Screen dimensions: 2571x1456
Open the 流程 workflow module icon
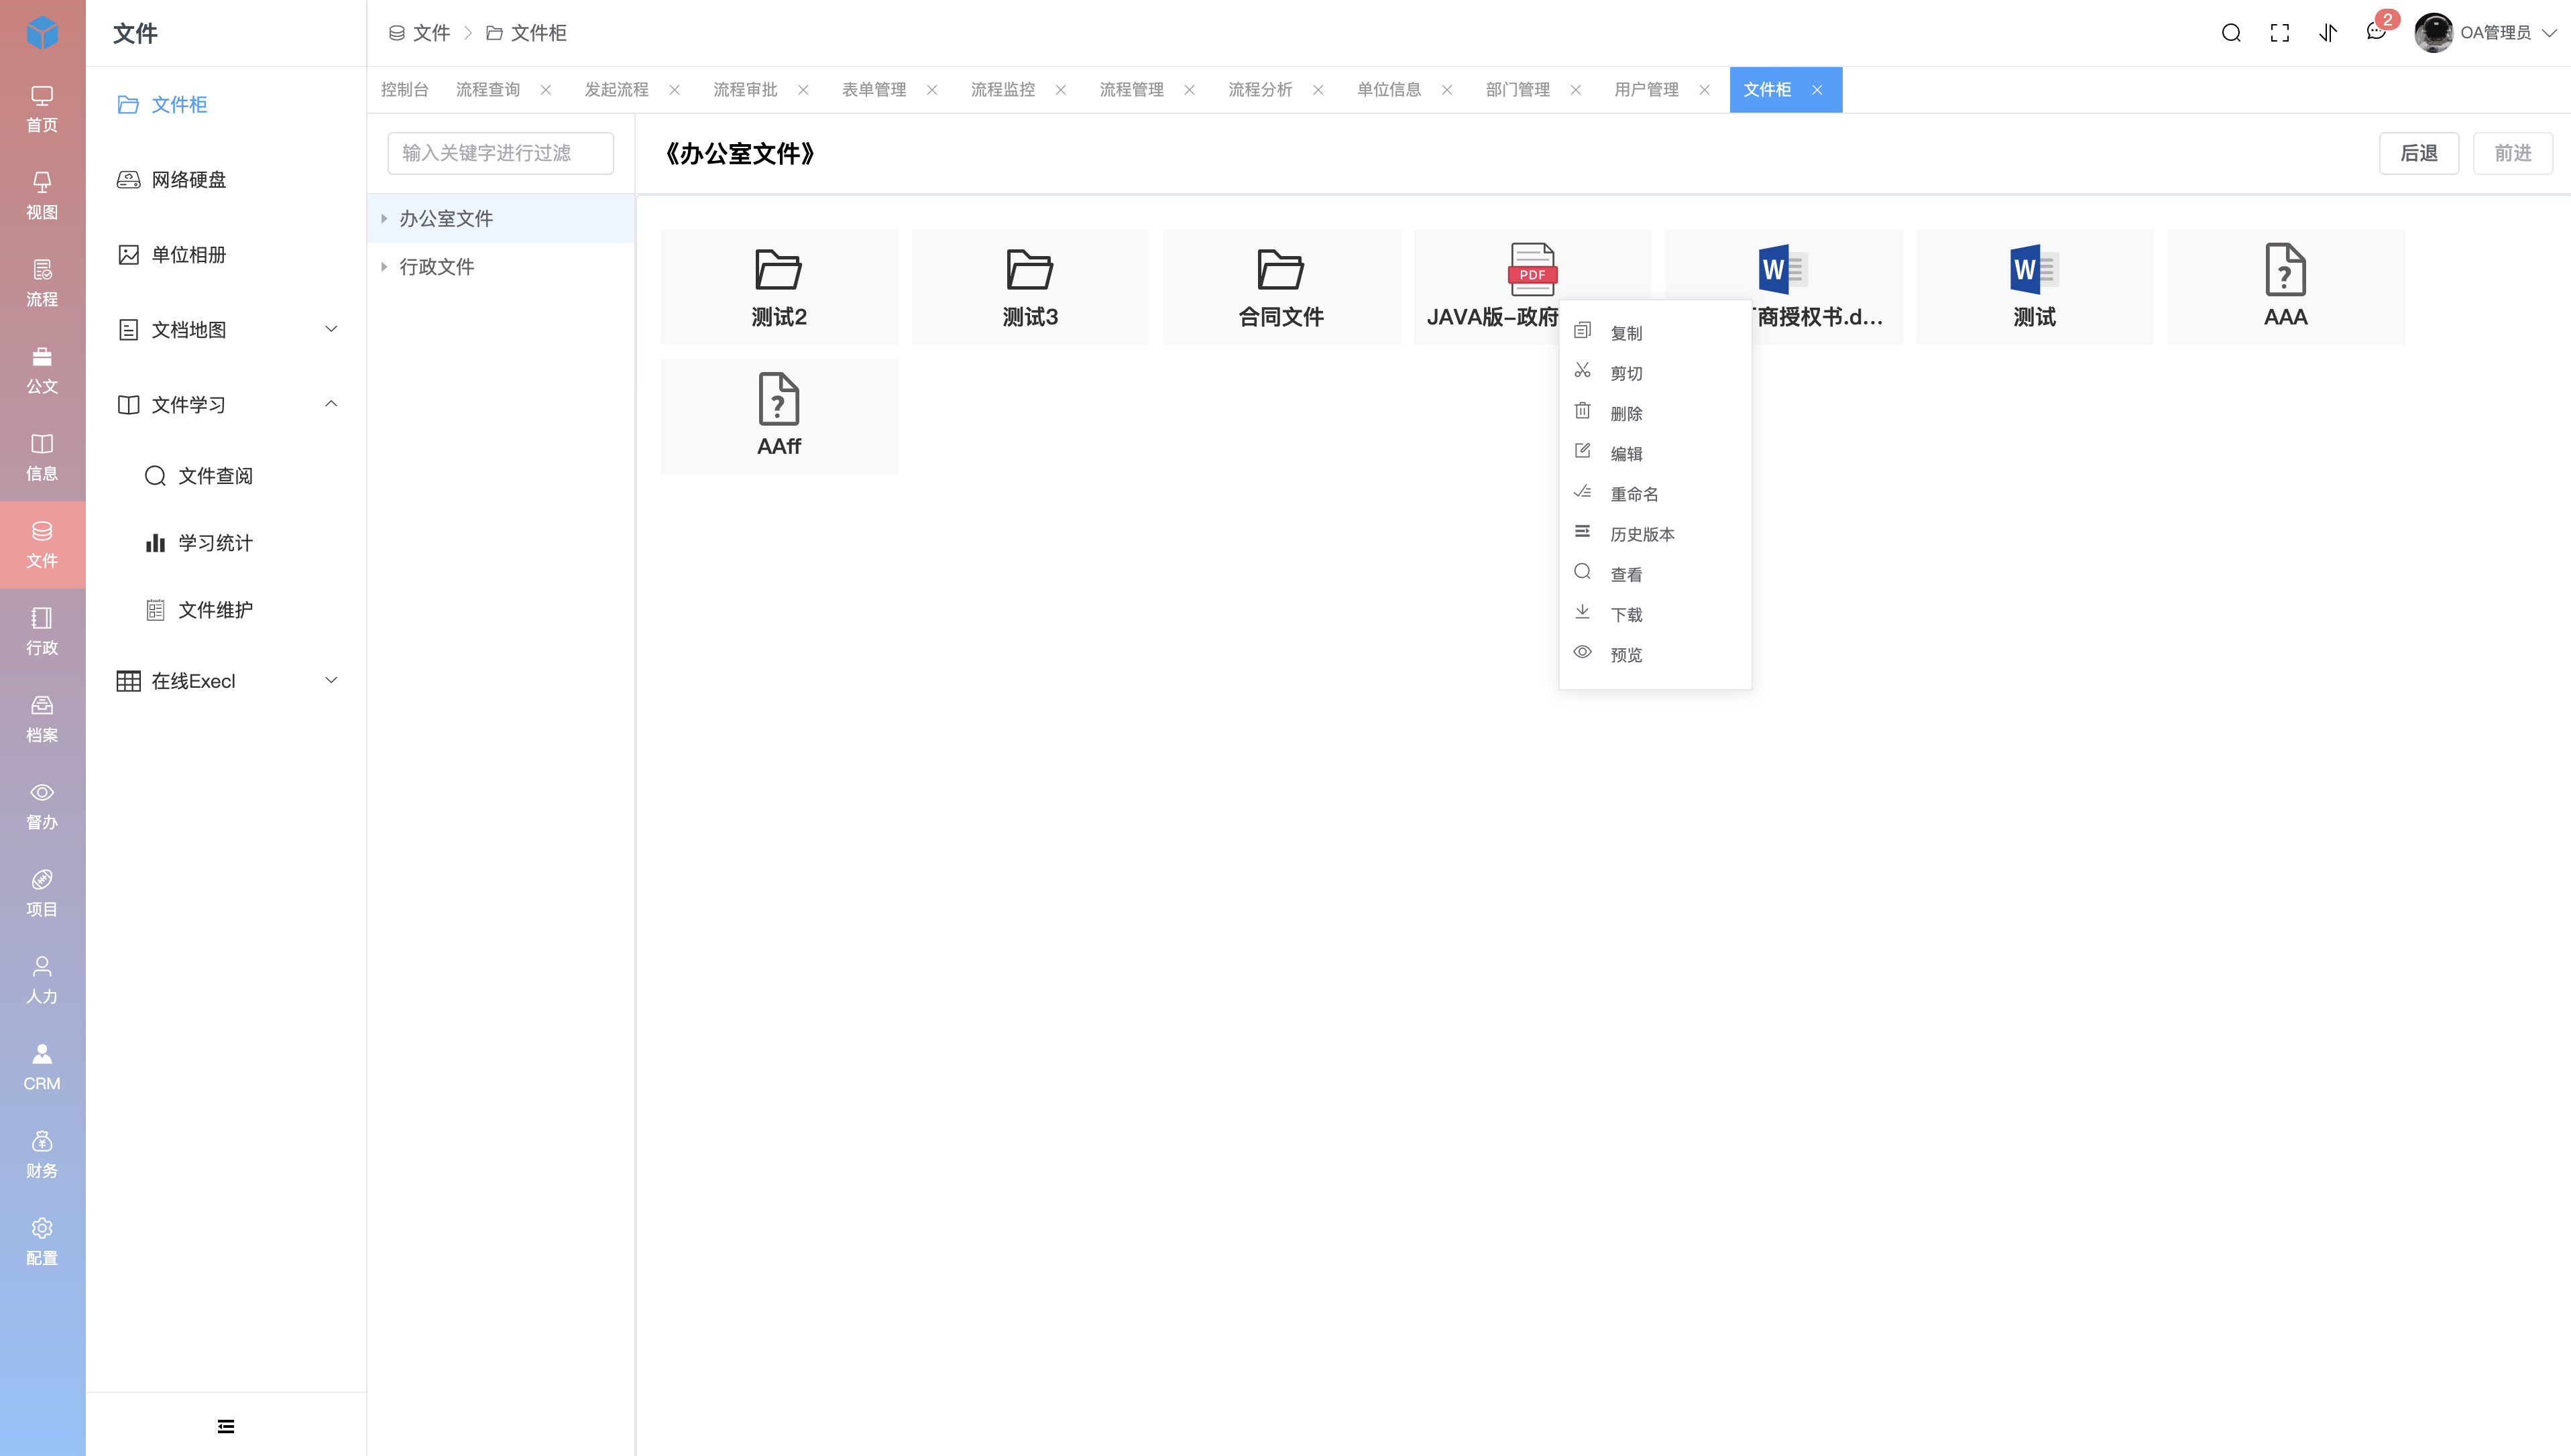coord(42,283)
